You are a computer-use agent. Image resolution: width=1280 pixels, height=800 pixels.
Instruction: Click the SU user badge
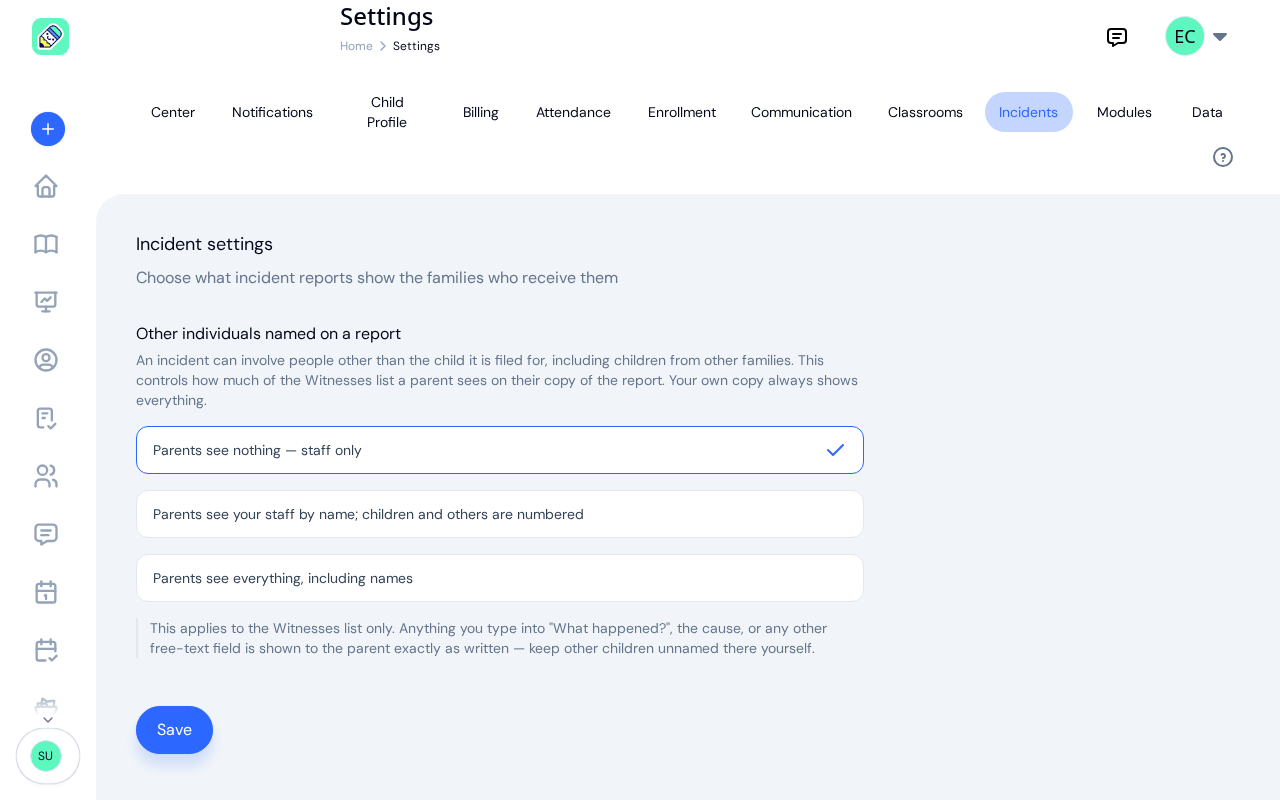(x=46, y=756)
